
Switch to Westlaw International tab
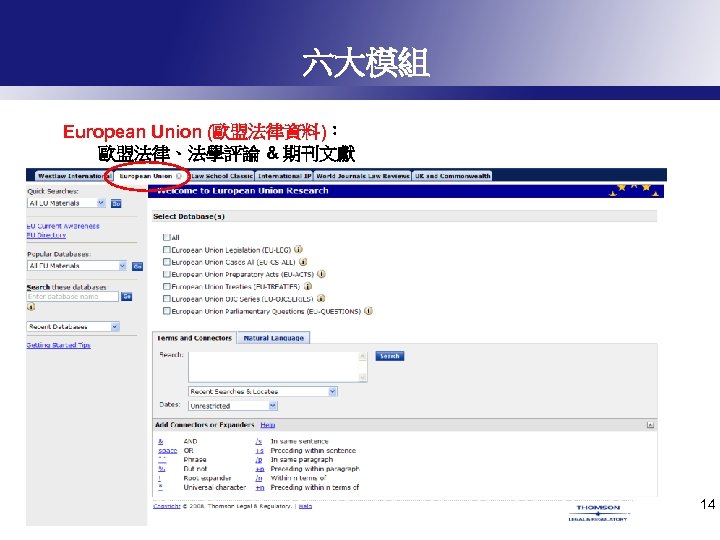(74, 176)
